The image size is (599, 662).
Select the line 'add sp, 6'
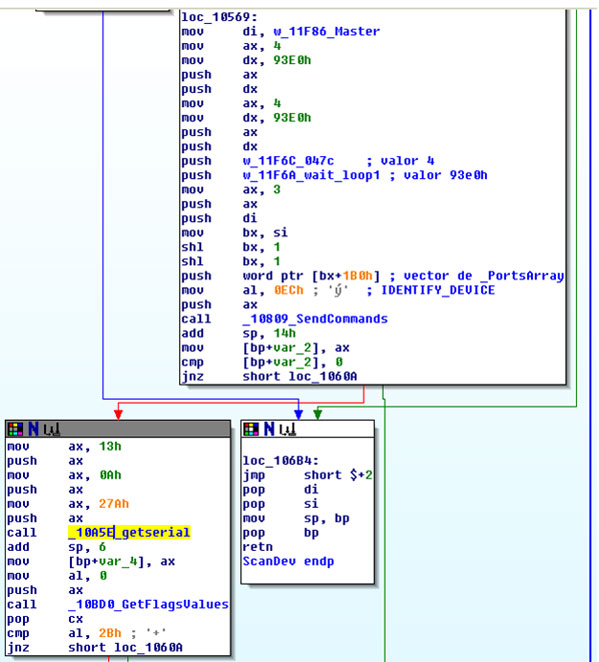point(57,547)
